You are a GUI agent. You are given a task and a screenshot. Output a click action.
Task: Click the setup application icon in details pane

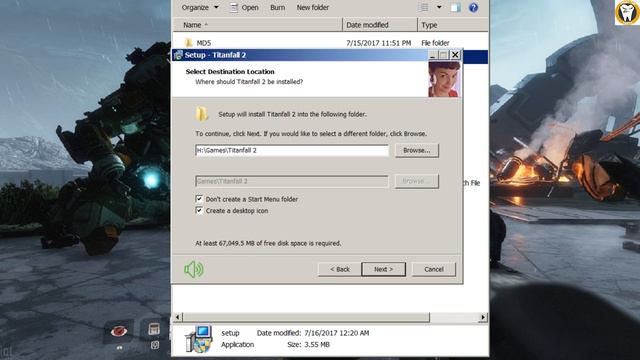(199, 338)
